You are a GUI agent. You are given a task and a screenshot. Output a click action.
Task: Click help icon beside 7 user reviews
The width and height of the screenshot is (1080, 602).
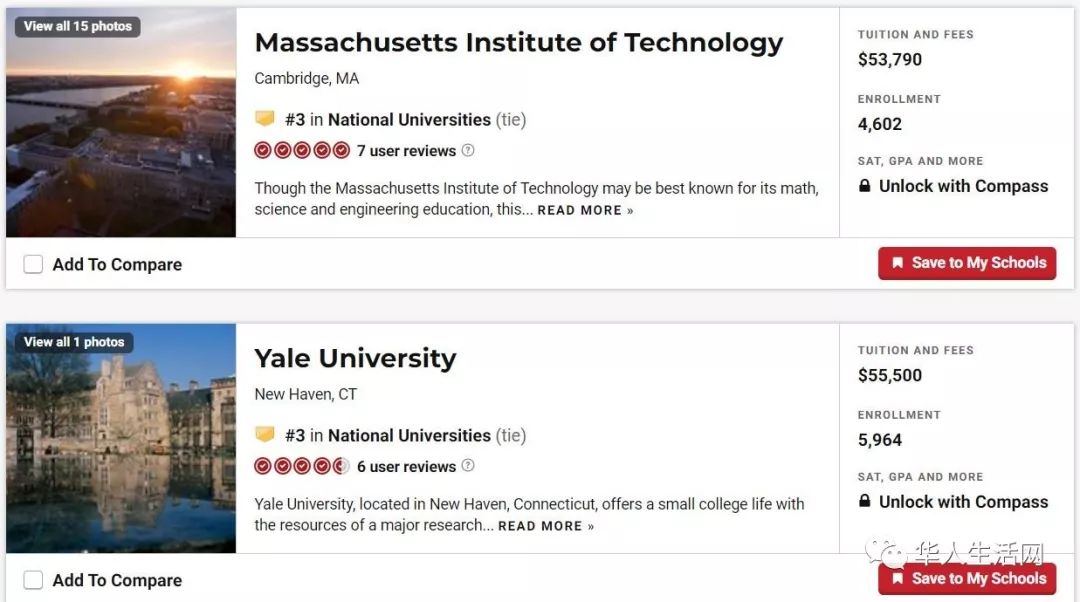(468, 150)
